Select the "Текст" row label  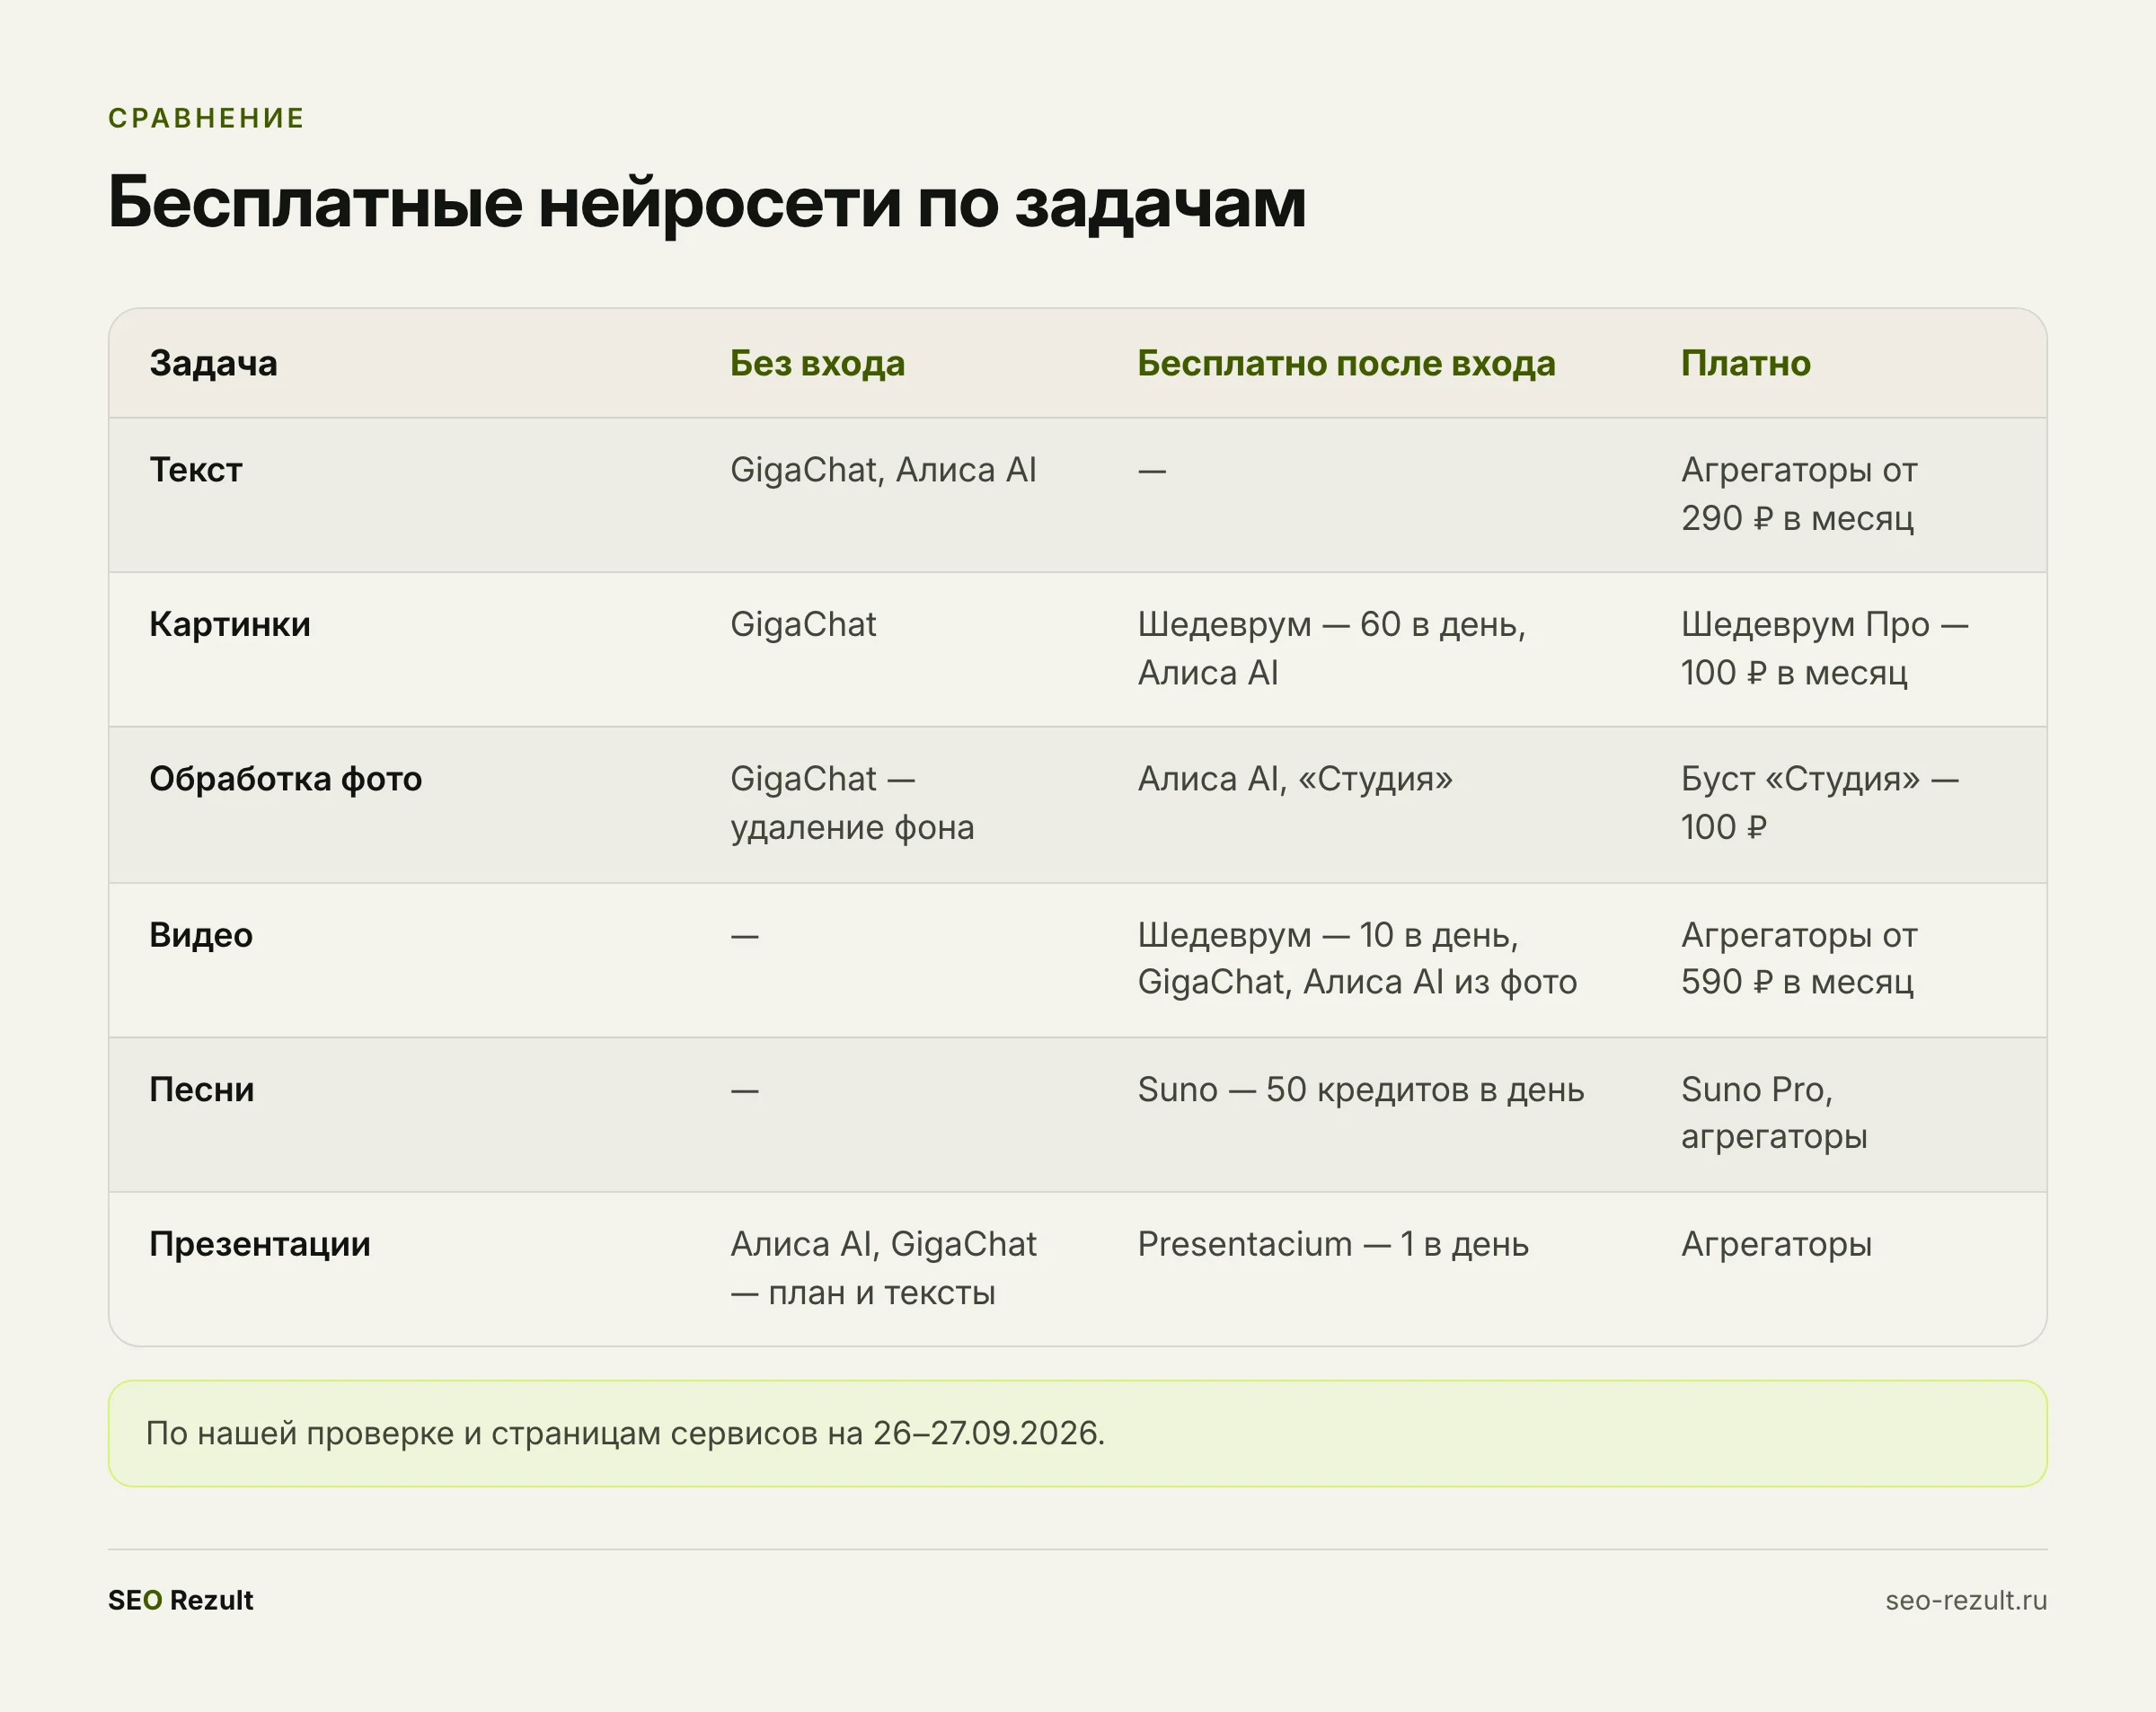tap(195, 470)
